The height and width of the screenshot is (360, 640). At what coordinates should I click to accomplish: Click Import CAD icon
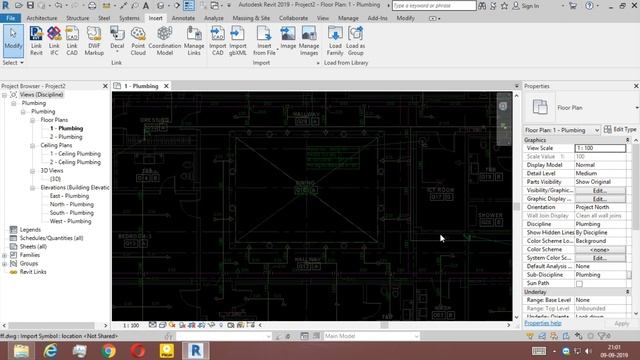click(218, 40)
